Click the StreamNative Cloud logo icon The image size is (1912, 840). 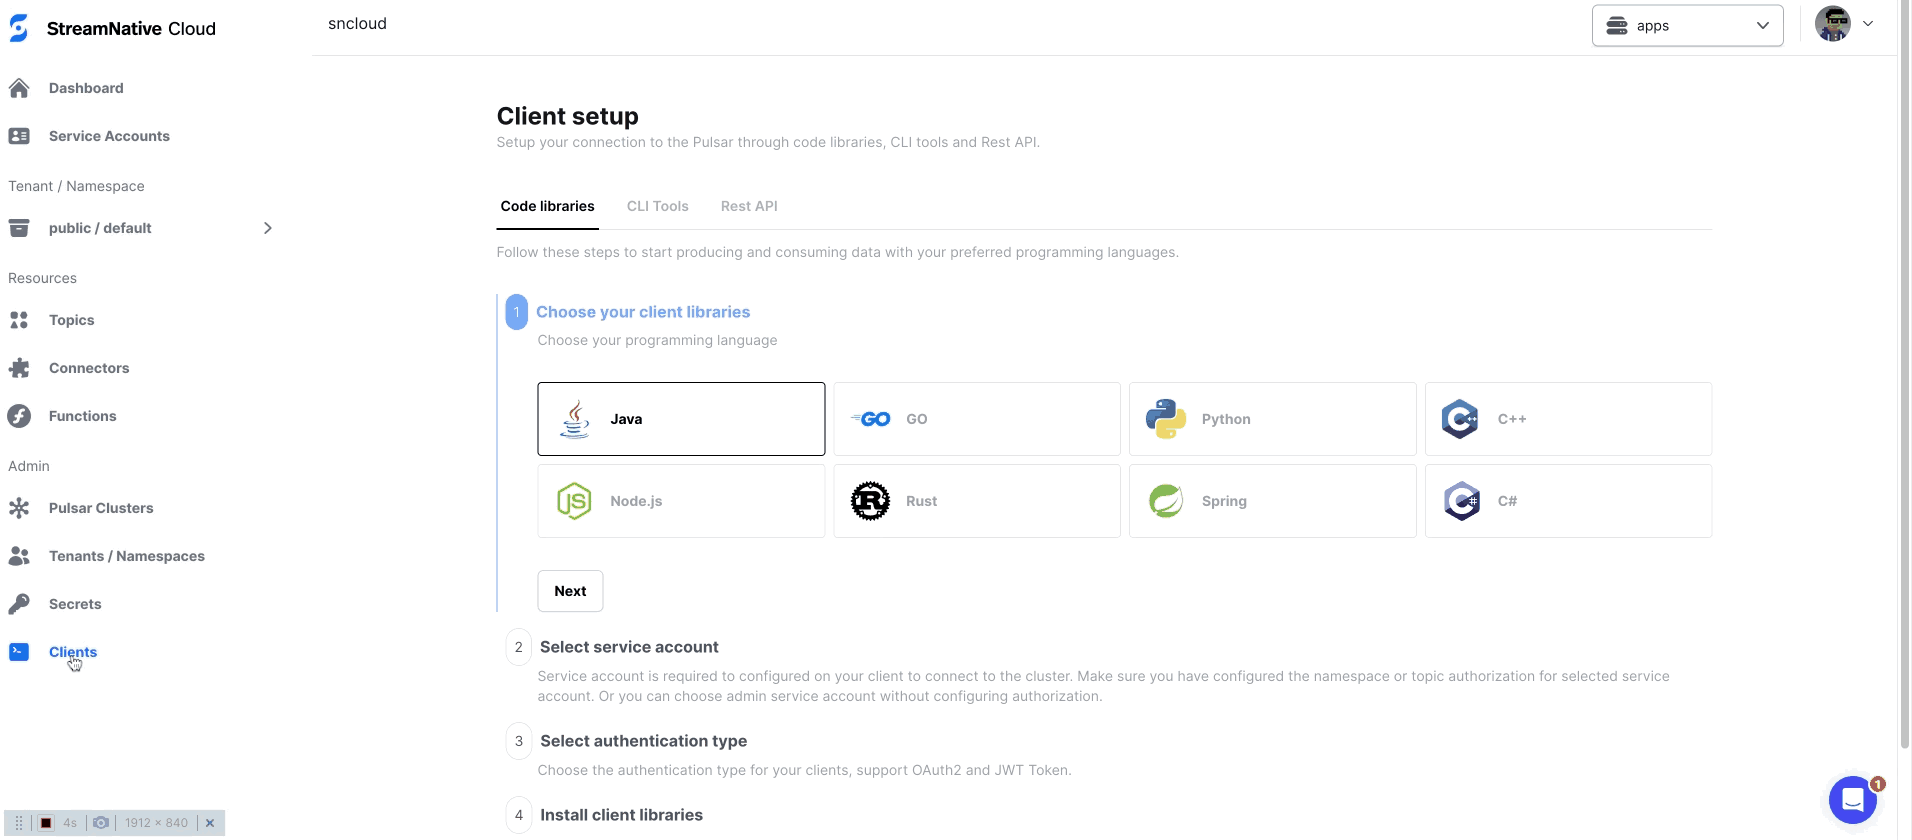point(19,28)
